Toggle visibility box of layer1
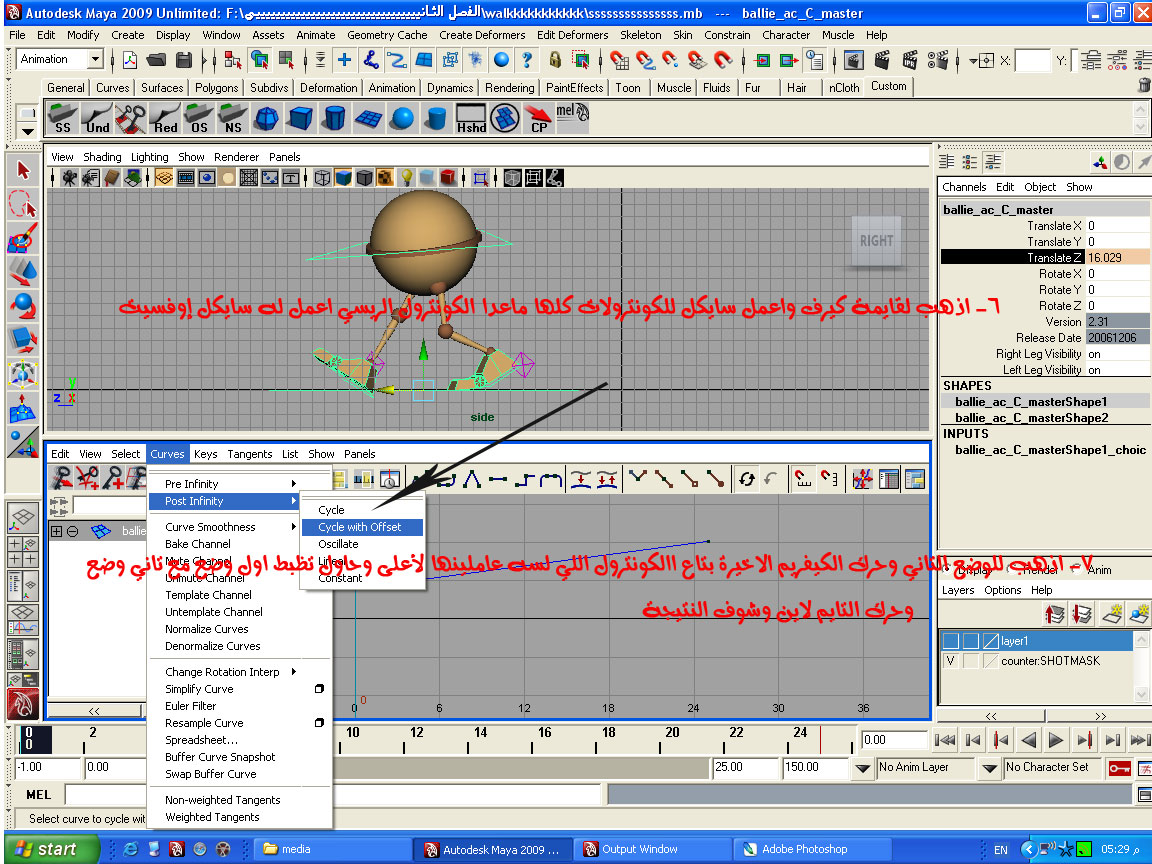The image size is (1152, 864). coord(951,641)
